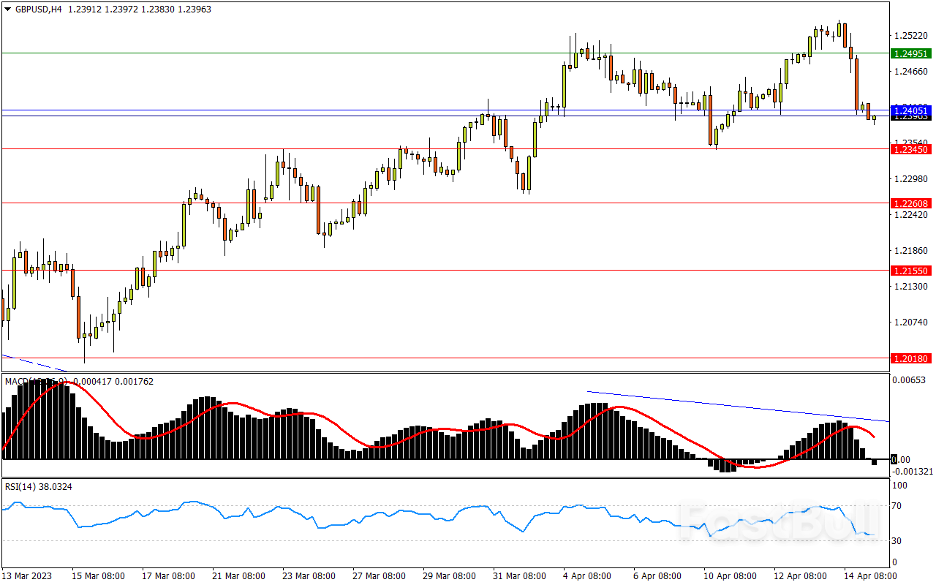Select the 1.20740 price axis value
Image resolution: width=936 pixels, height=586 pixels.
pyautogui.click(x=910, y=322)
